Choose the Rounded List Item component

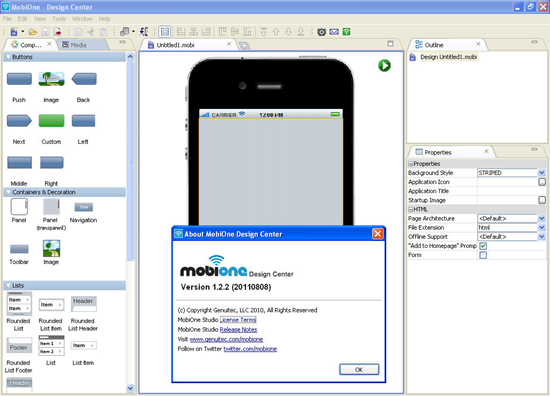tap(51, 305)
